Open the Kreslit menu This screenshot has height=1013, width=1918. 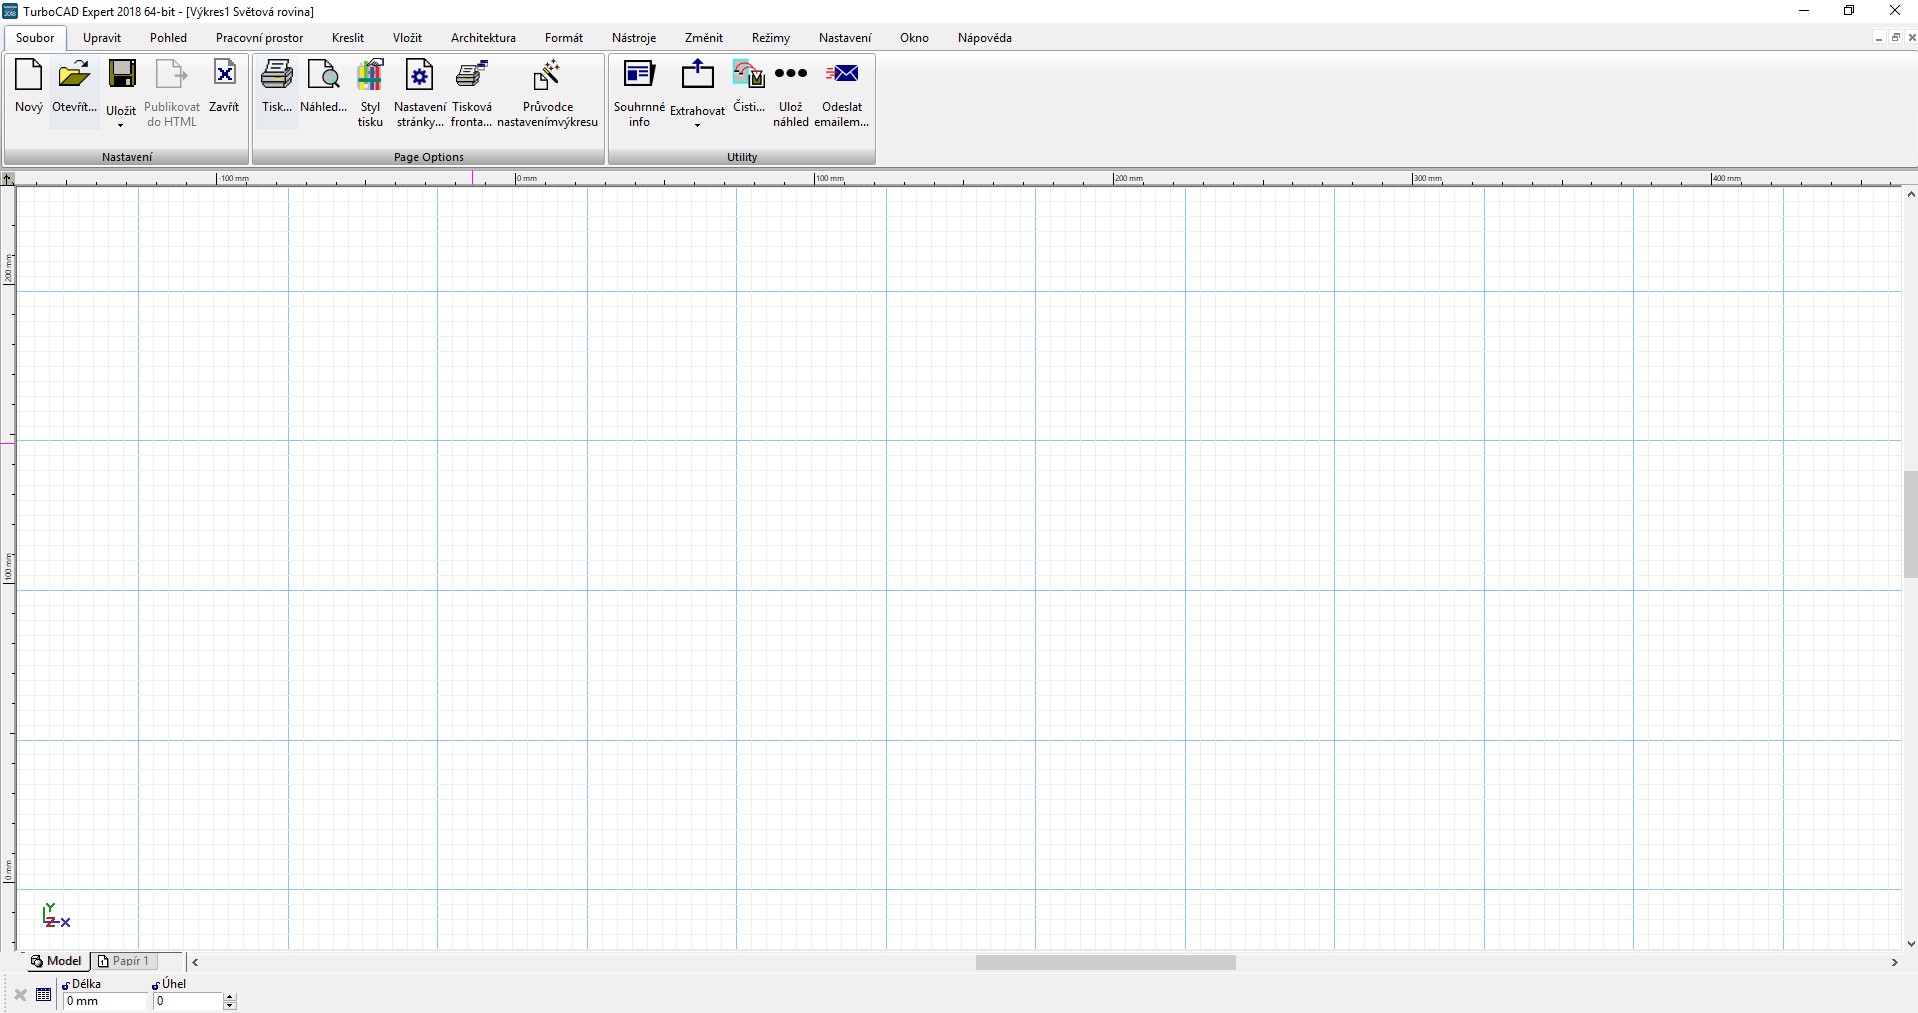[348, 38]
